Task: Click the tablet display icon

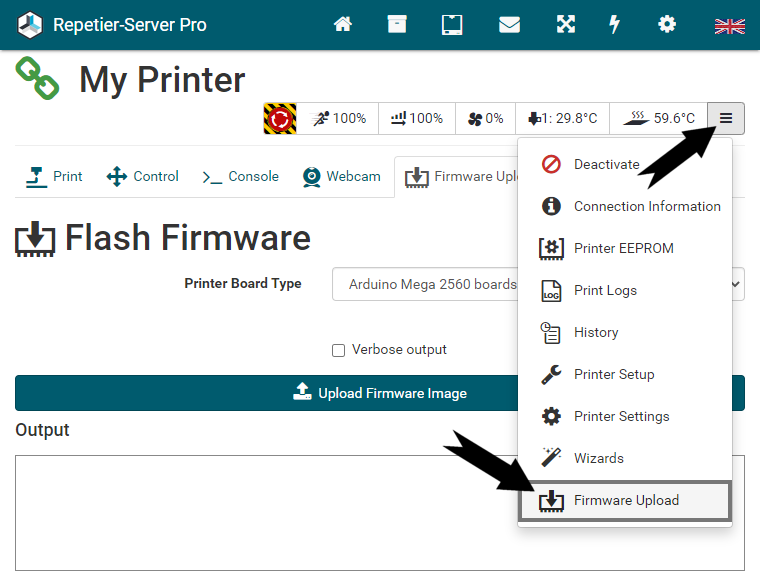Action: pyautogui.click(x=452, y=25)
